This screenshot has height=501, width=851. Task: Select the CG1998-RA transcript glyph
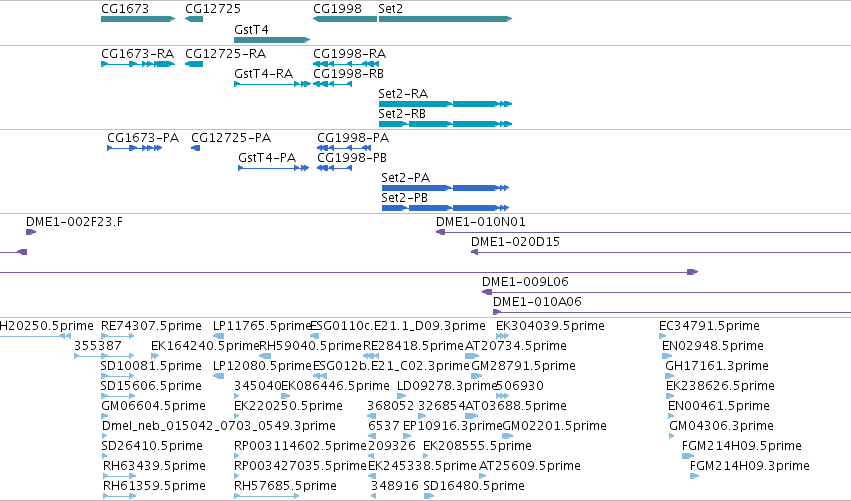pyautogui.click(x=346, y=64)
